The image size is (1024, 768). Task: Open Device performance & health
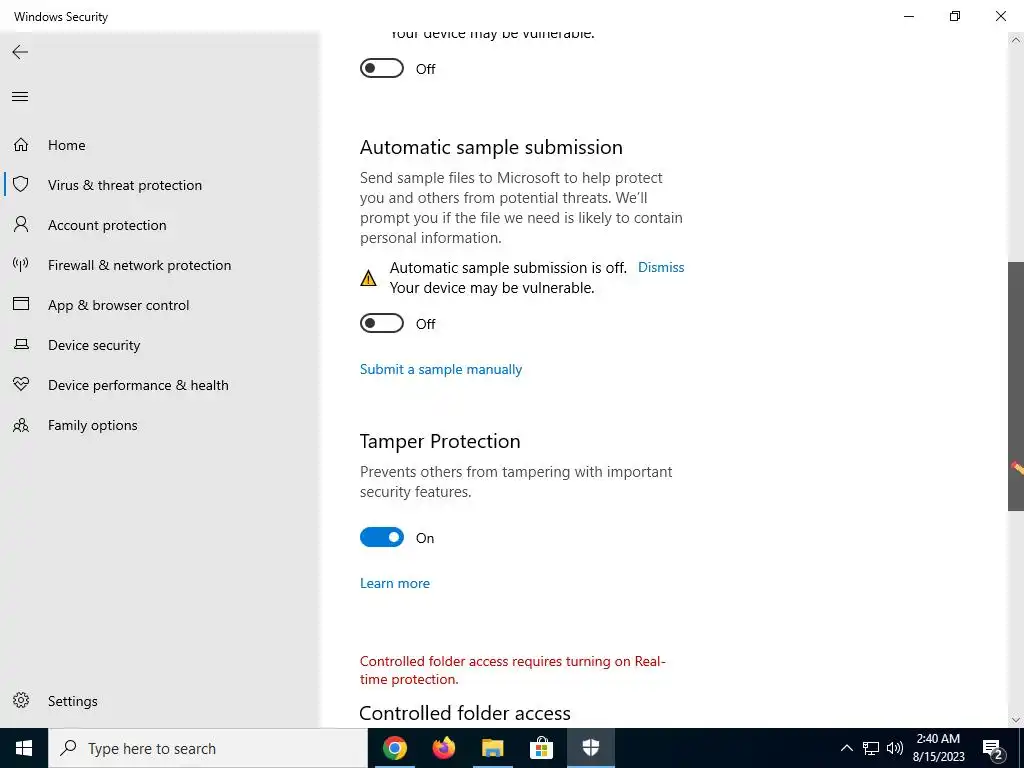tap(138, 385)
